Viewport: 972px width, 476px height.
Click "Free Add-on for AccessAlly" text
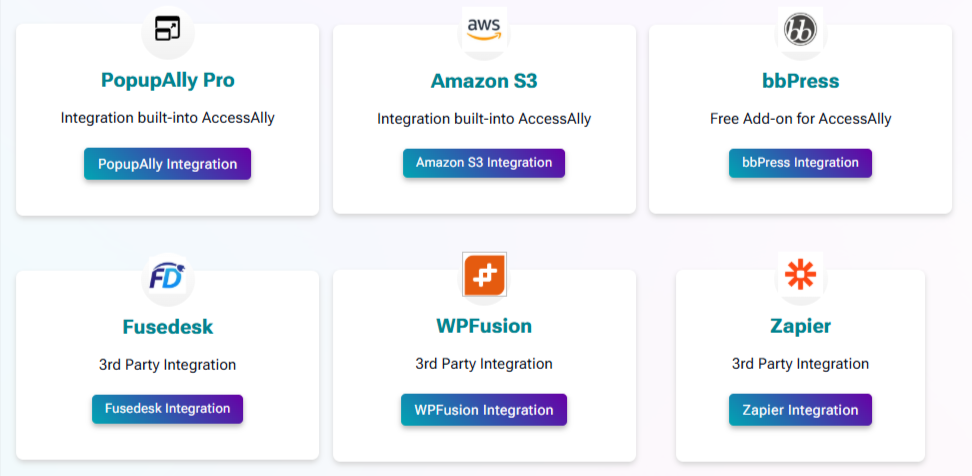pyautogui.click(x=800, y=119)
